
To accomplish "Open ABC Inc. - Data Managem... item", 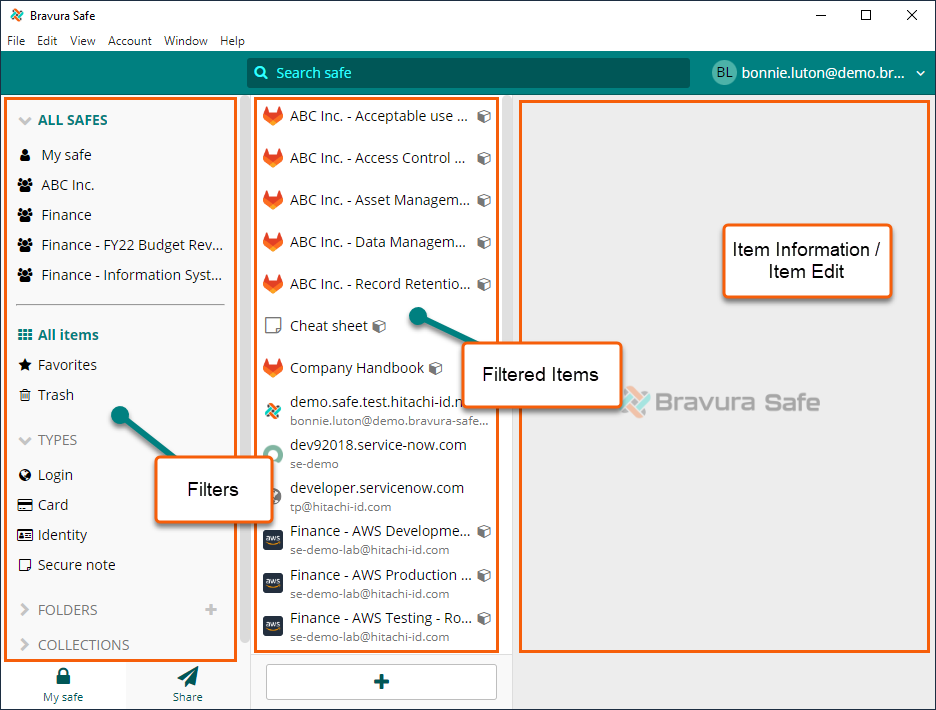I will tap(377, 242).
